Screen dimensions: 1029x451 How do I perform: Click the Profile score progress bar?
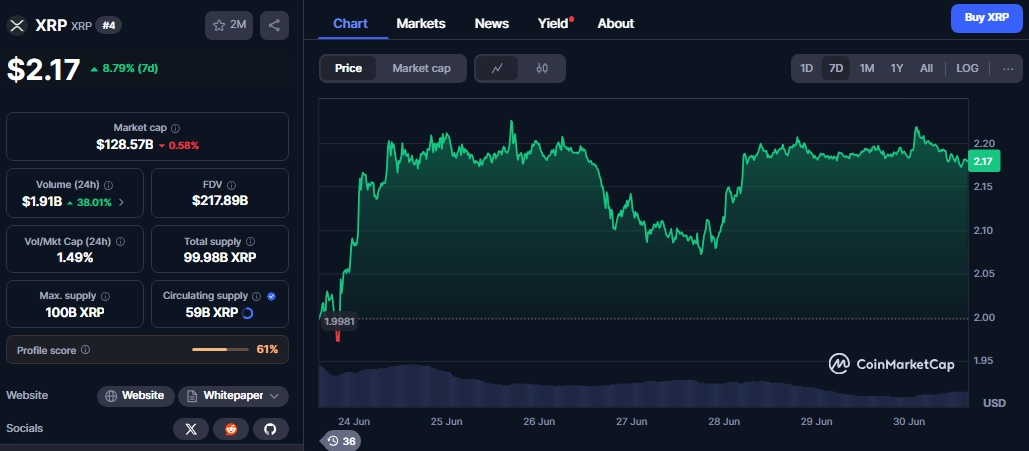point(220,350)
